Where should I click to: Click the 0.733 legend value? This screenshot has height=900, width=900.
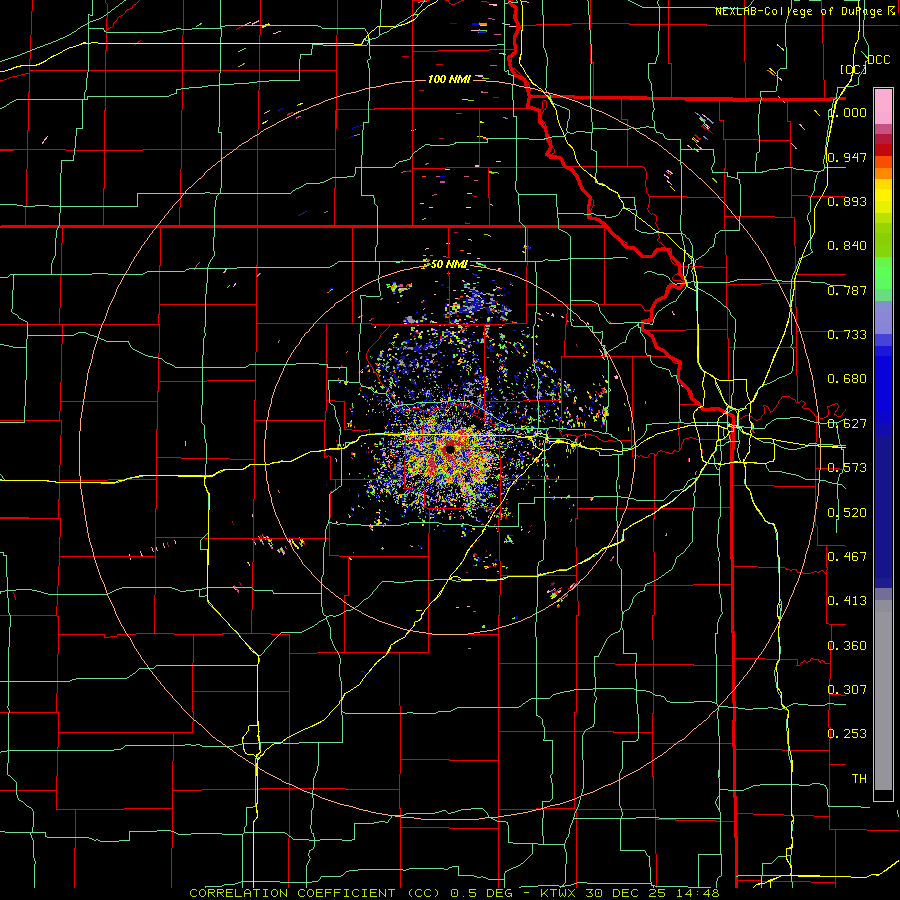[x=847, y=335]
